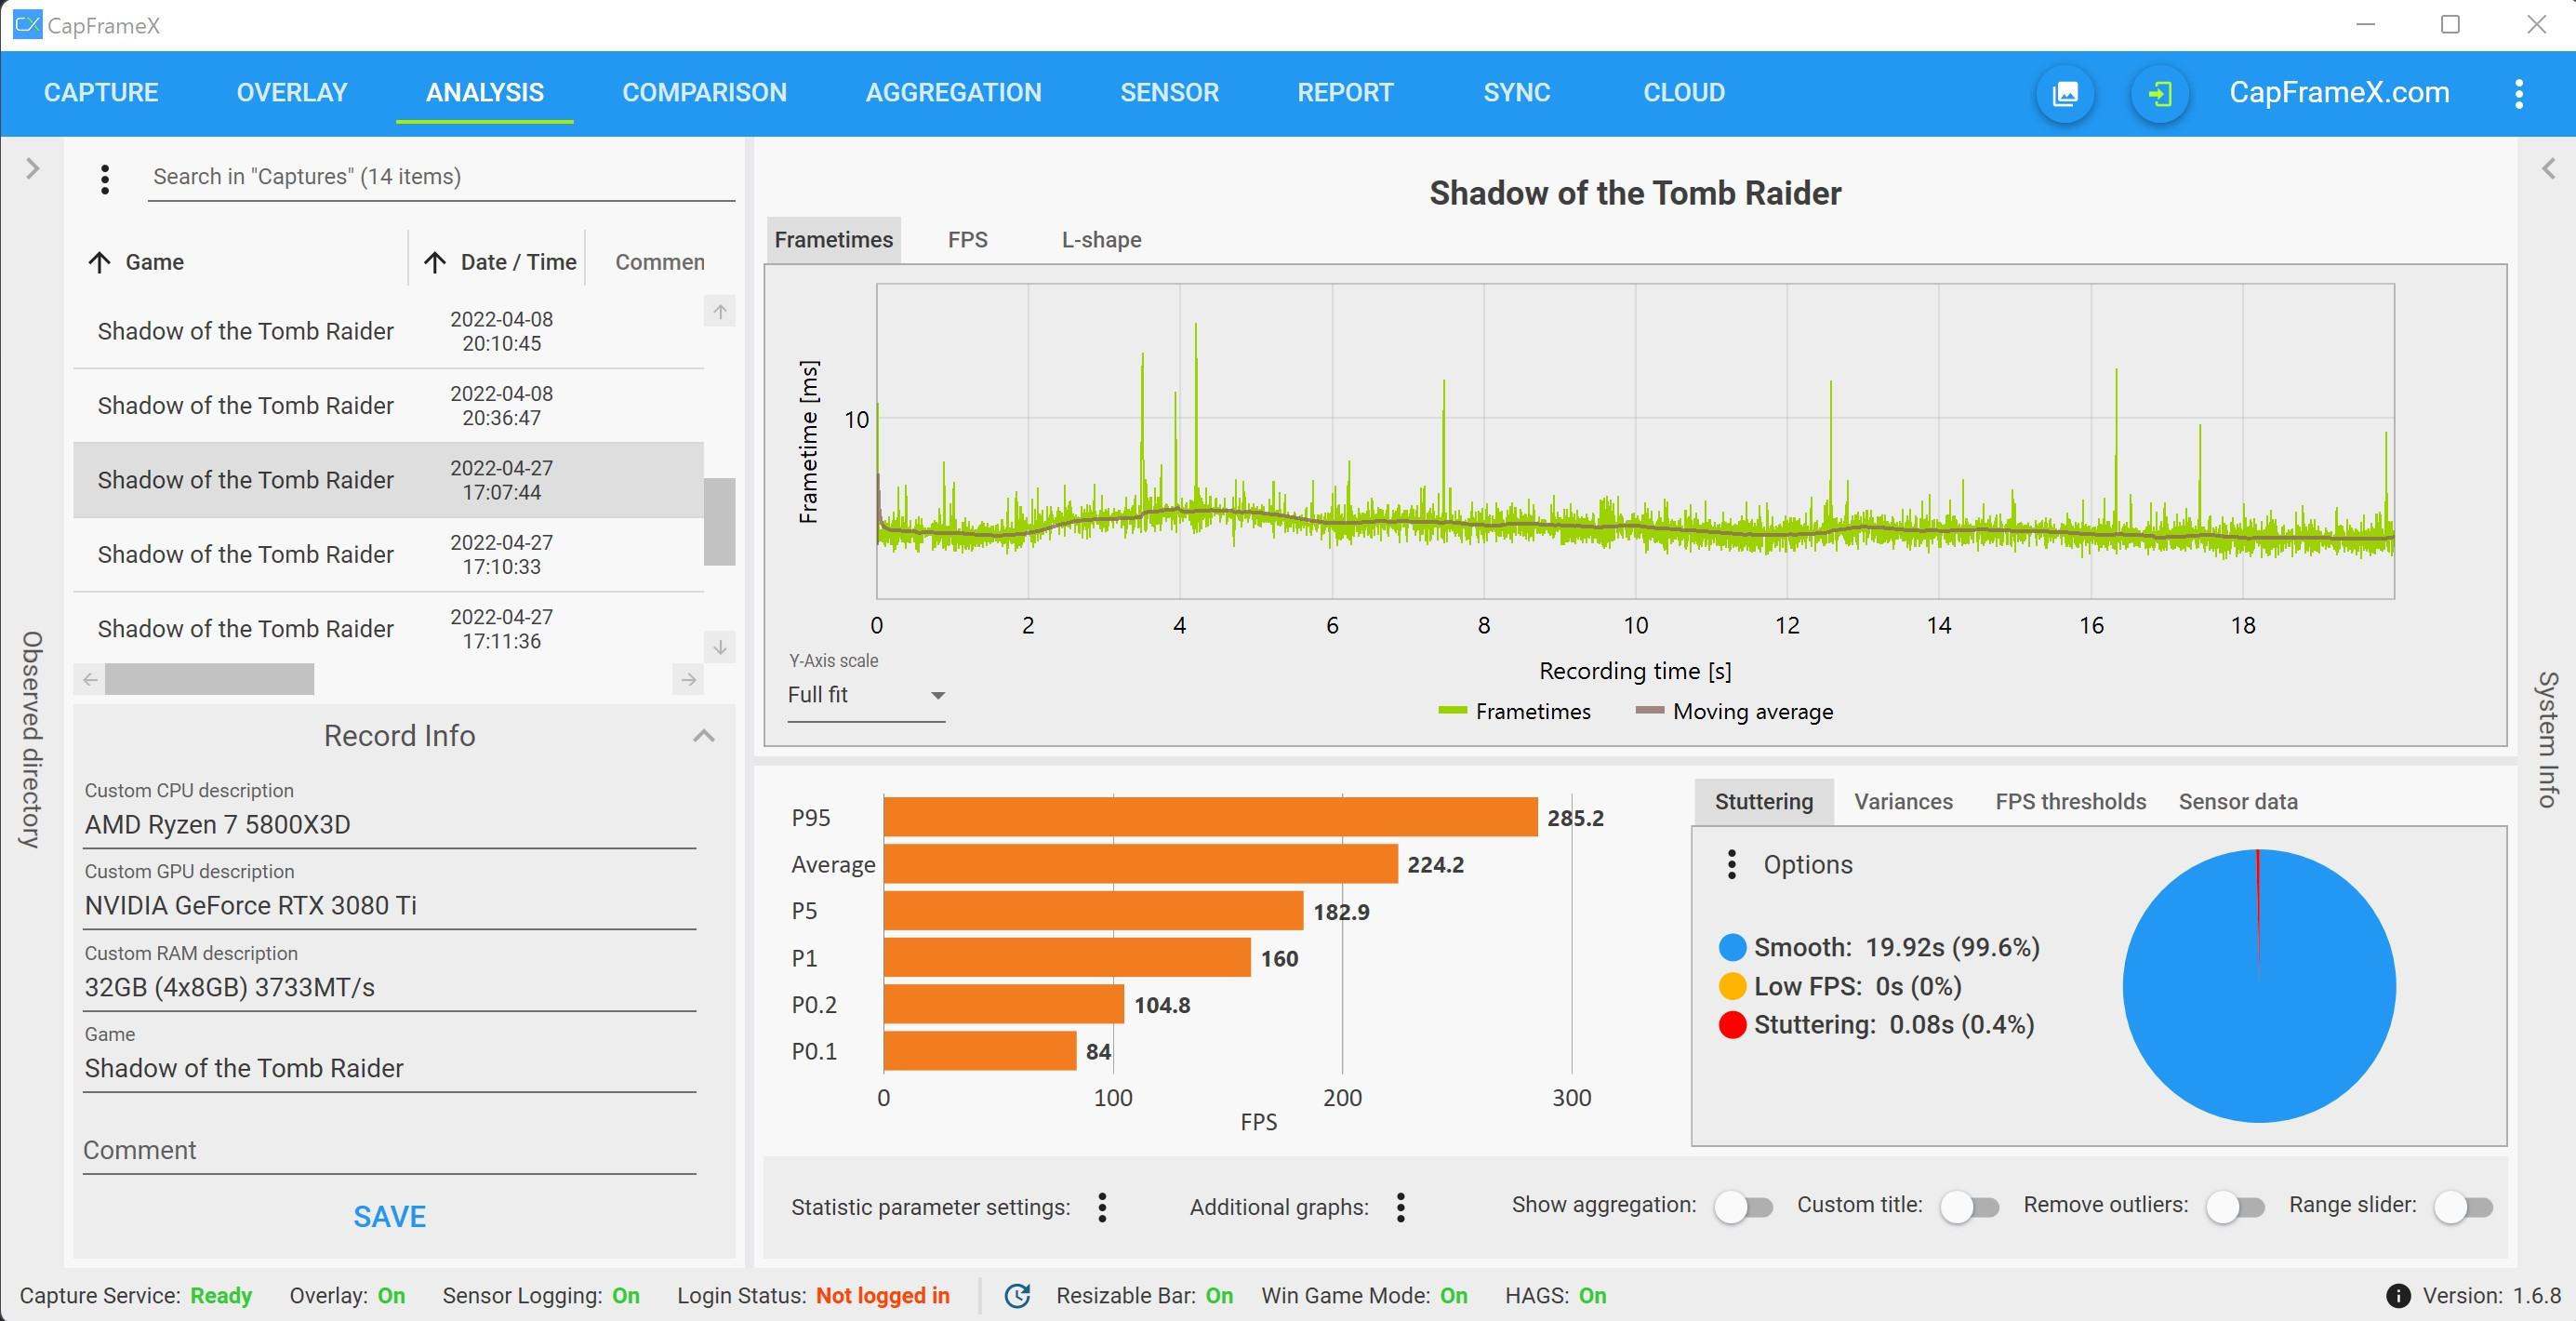Viewport: 2576px width, 1321px height.
Task: Toggle the Remove outliers switch
Action: [x=2235, y=1207]
